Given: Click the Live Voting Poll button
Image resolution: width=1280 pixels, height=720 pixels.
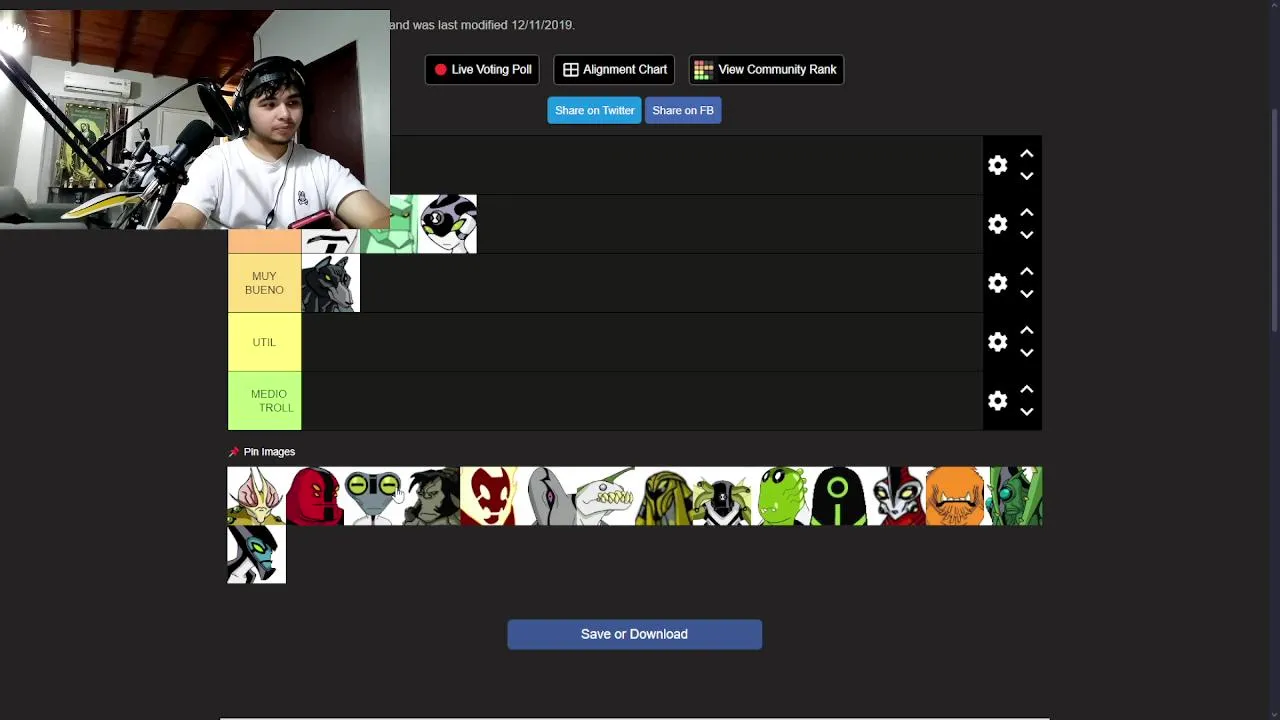Looking at the screenshot, I should (482, 70).
